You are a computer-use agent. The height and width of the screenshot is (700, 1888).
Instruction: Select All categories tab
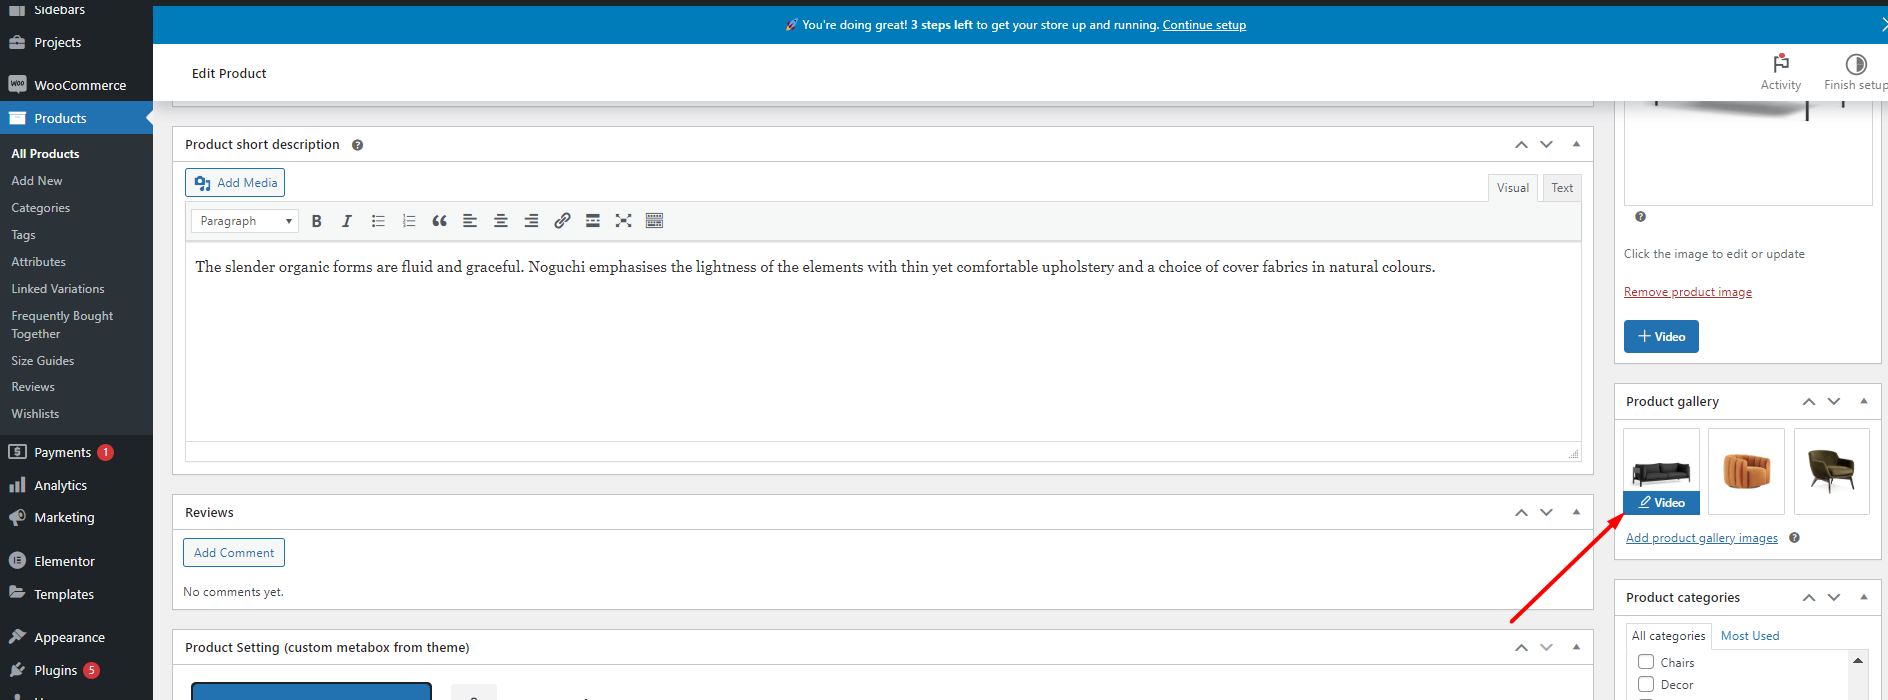[1668, 636]
